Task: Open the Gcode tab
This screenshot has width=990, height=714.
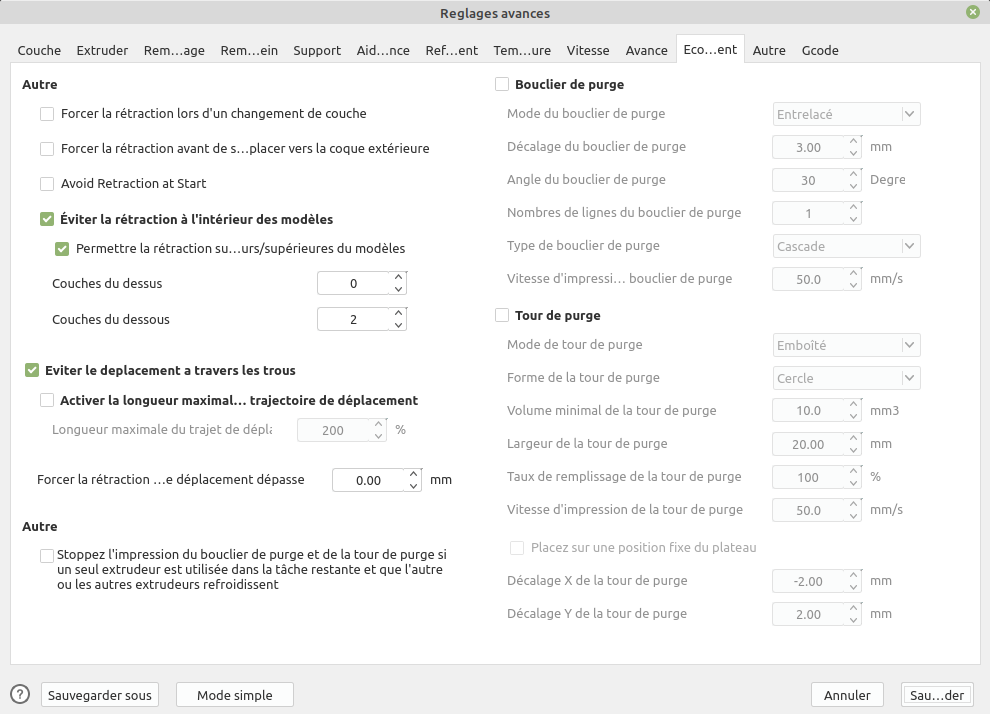Action: (820, 51)
